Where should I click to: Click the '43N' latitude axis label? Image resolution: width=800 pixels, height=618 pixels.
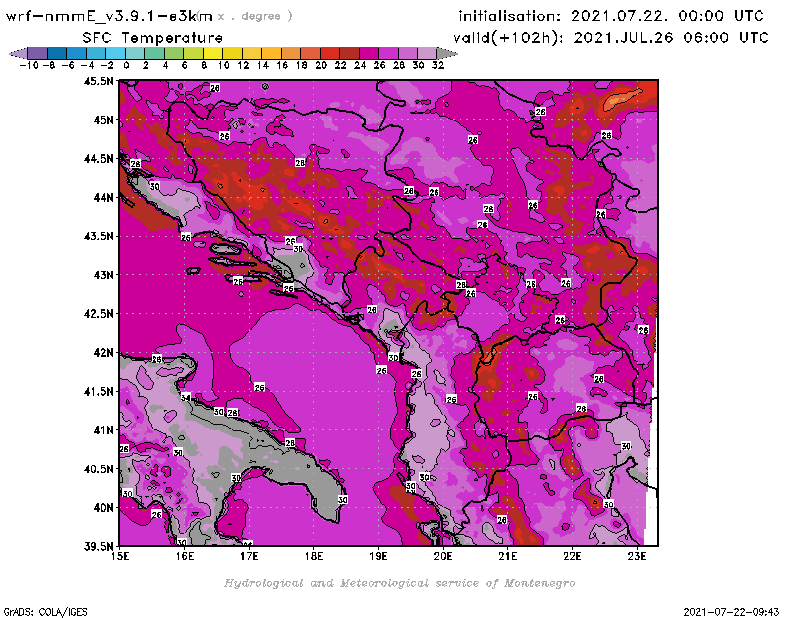103,275
